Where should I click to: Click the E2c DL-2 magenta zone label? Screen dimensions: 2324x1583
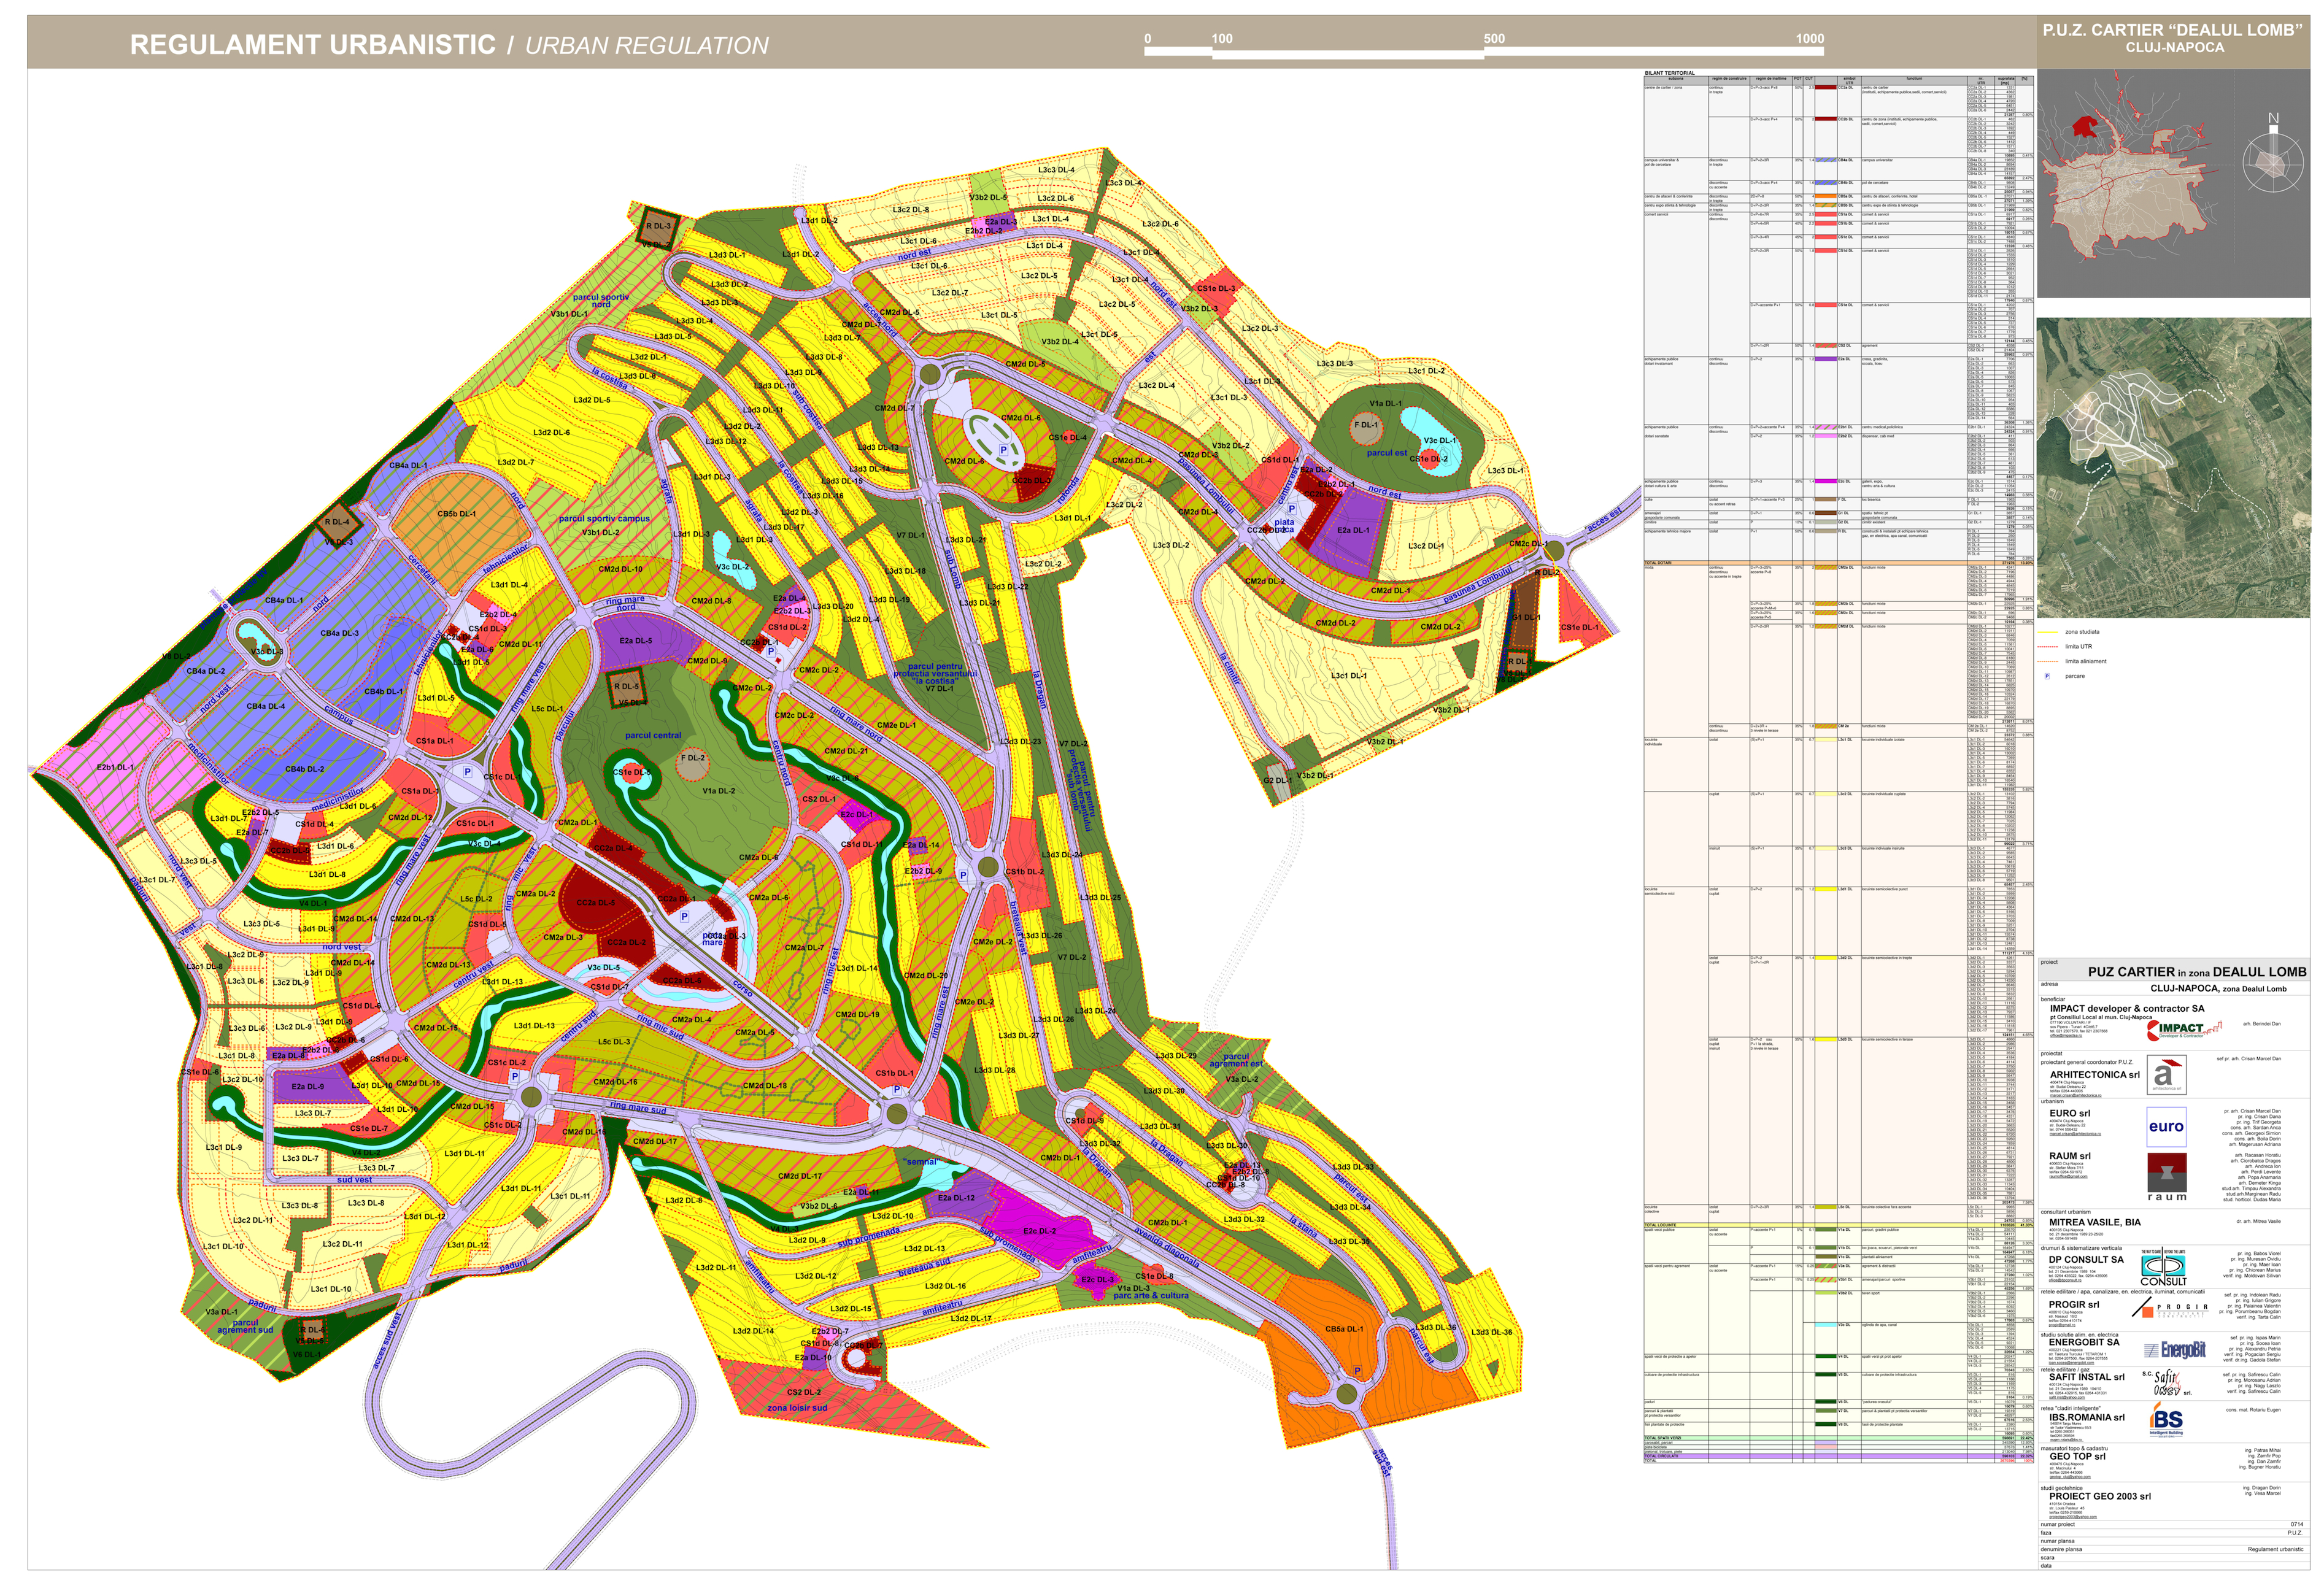(x=1040, y=1232)
